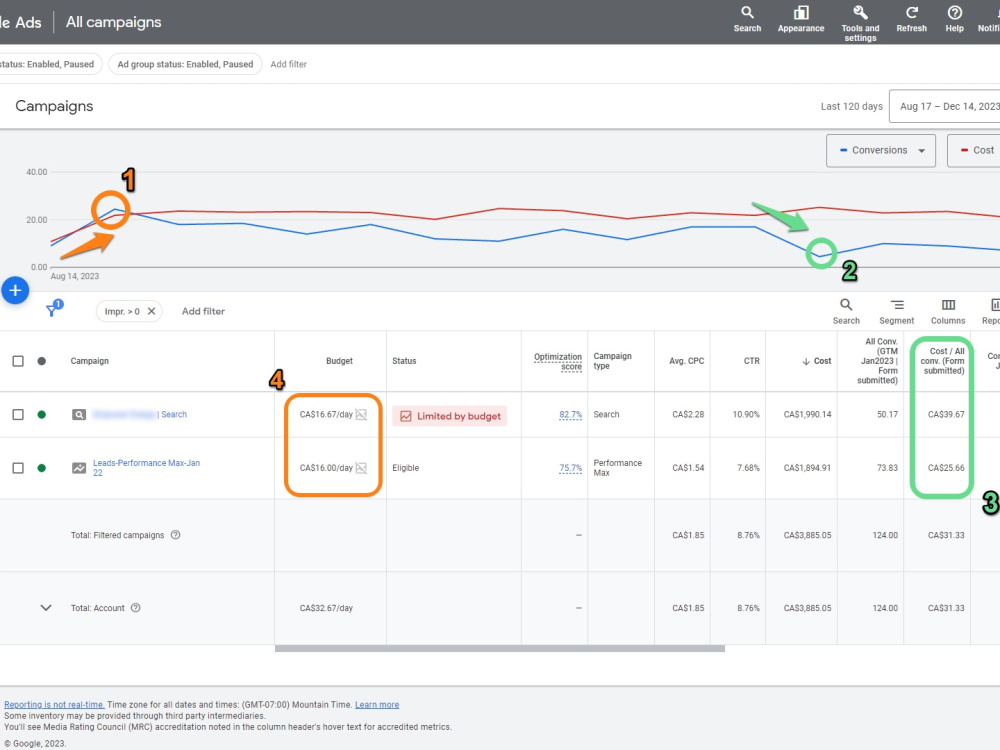Open Leads-Performance Max-Jan 22 campaign
Image resolution: width=1000 pixels, height=750 pixels.
click(x=146, y=467)
